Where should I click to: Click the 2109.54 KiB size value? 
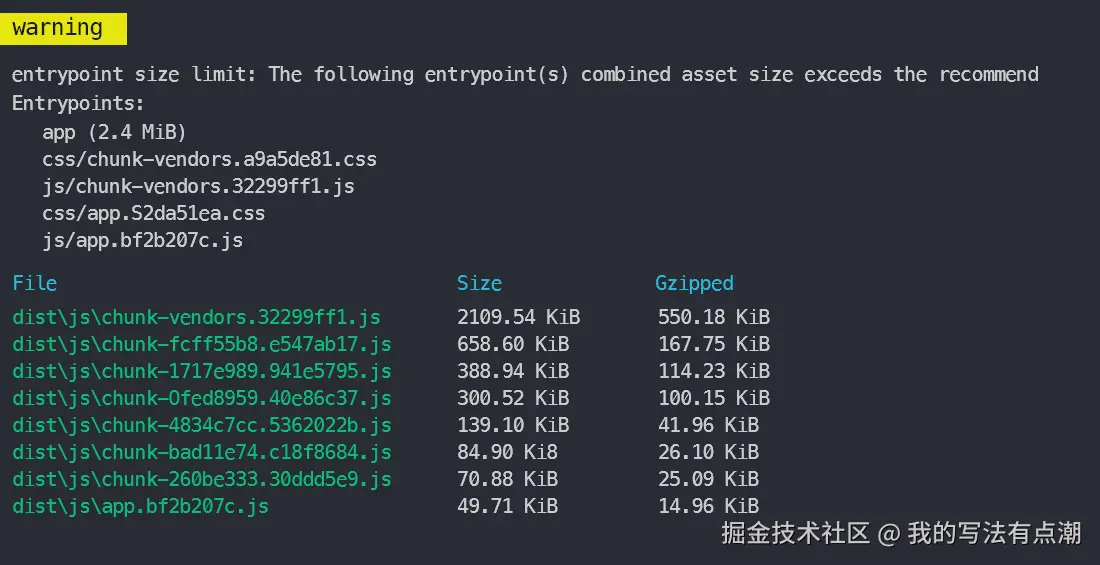(x=518, y=318)
